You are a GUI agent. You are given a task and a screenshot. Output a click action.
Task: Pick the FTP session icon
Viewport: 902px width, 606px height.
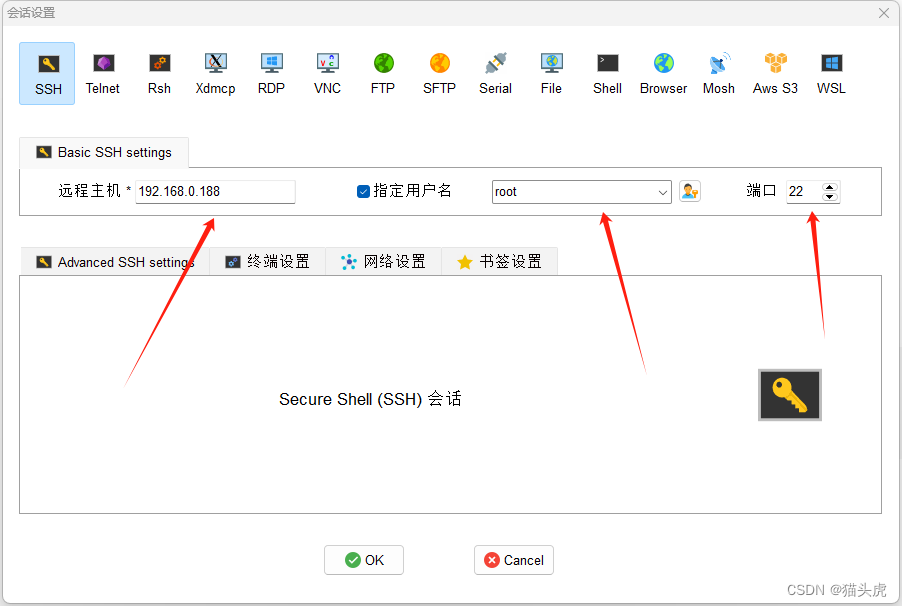pyautogui.click(x=383, y=74)
